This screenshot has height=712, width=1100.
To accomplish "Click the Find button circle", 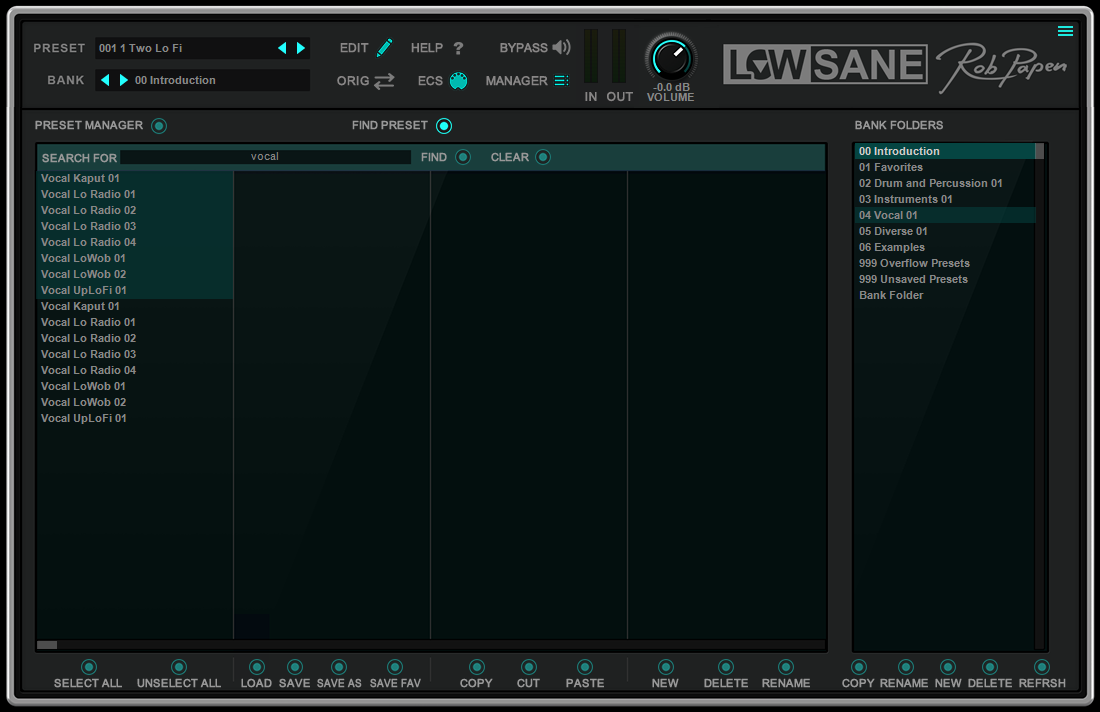I will [463, 157].
